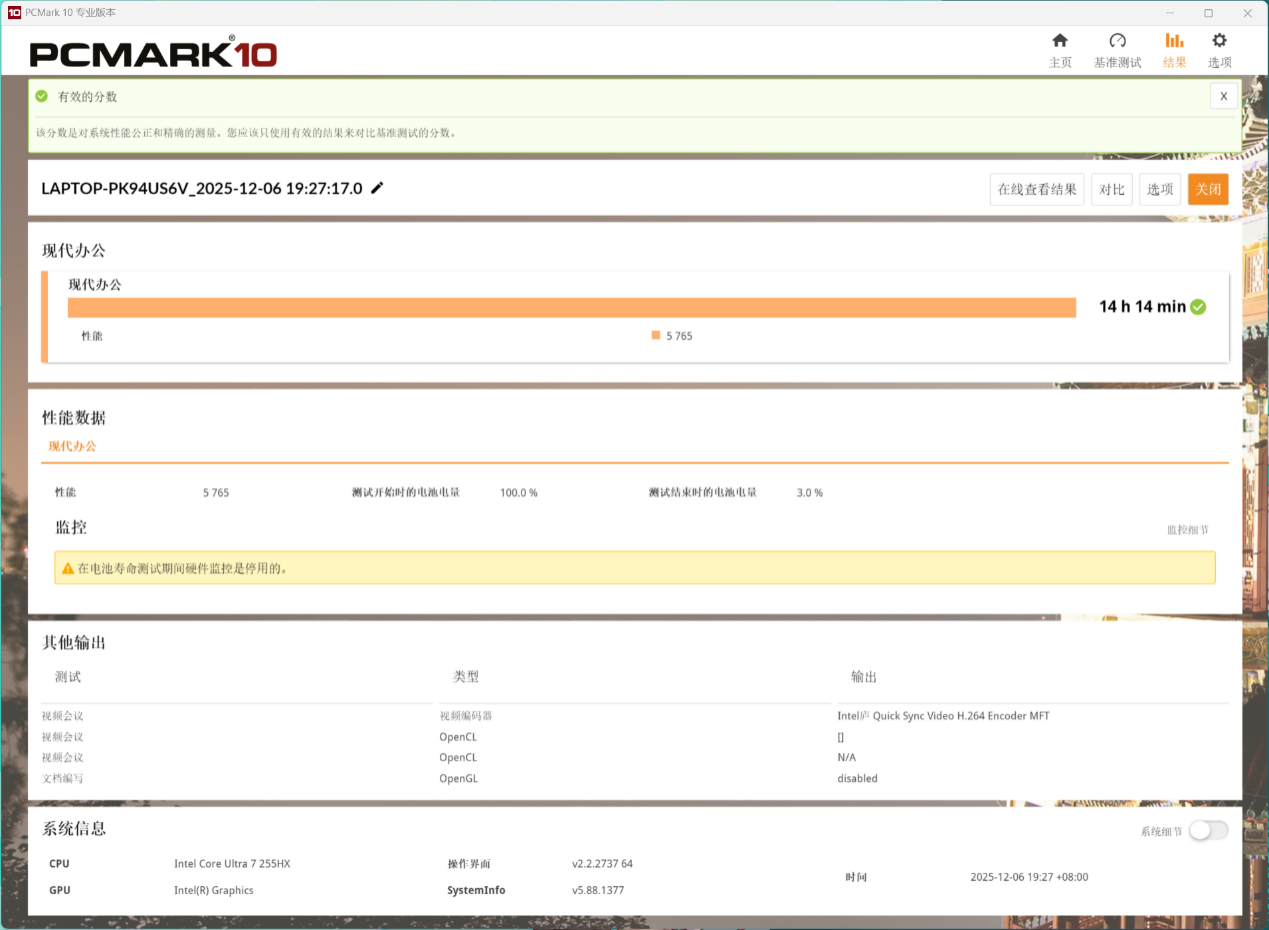The image size is (1269, 930).
Task: Click the PCMark 10 title bar app icon
Action: pyautogui.click(x=14, y=13)
